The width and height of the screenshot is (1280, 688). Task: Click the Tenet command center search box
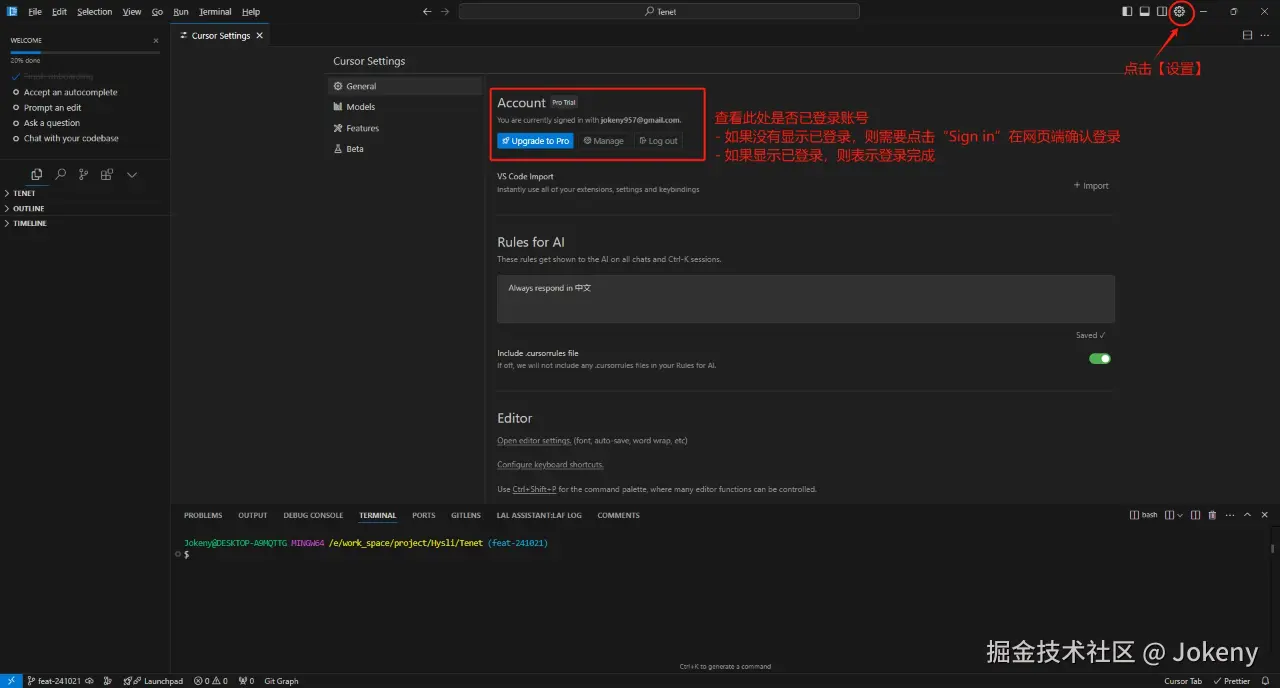(660, 12)
